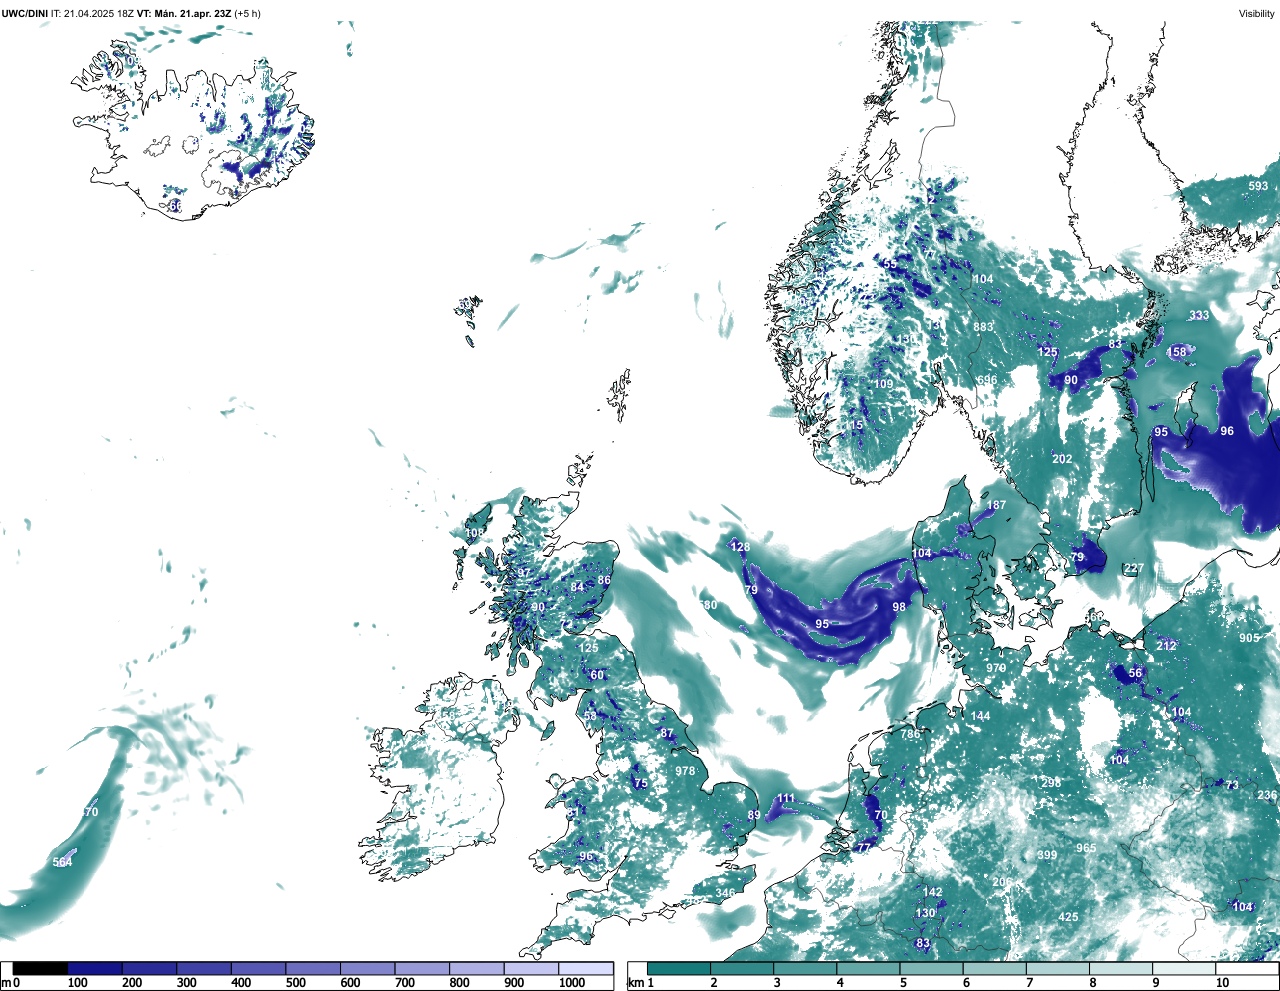Click the '202' value in southern Sweden
This screenshot has width=1280, height=991.
1062,460
